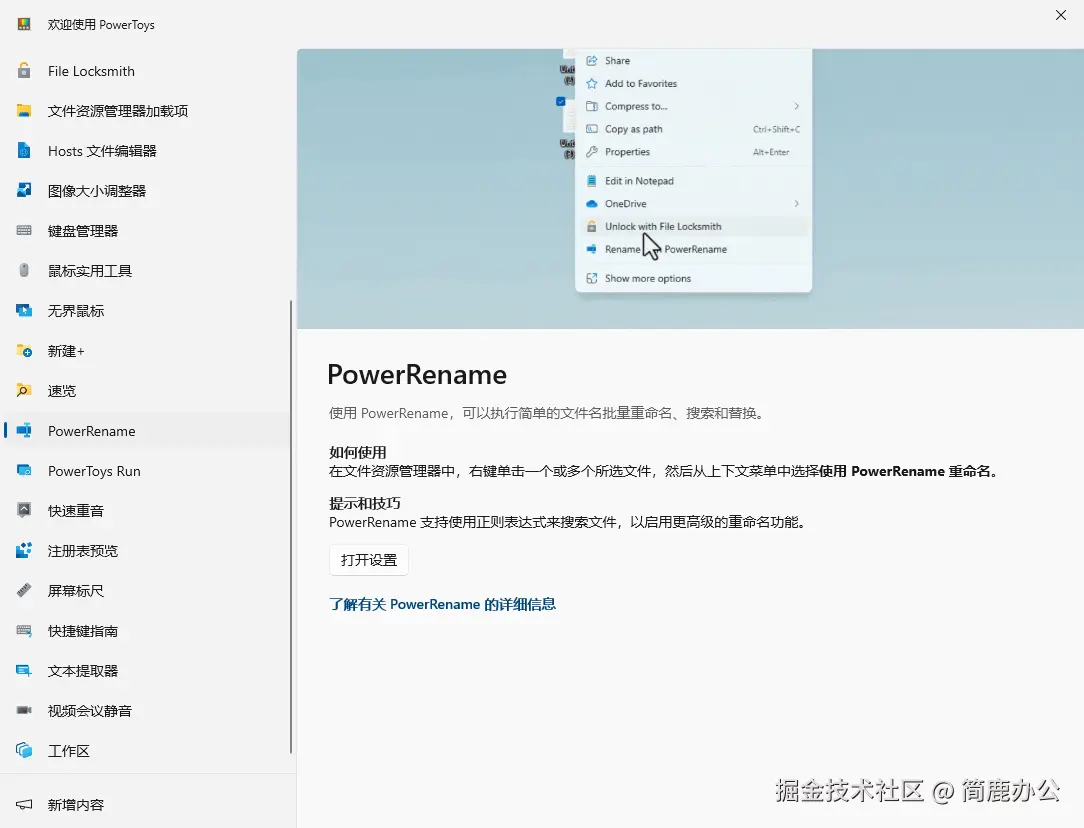Click the 欢迎使用 PowerToys window title

tap(101, 25)
